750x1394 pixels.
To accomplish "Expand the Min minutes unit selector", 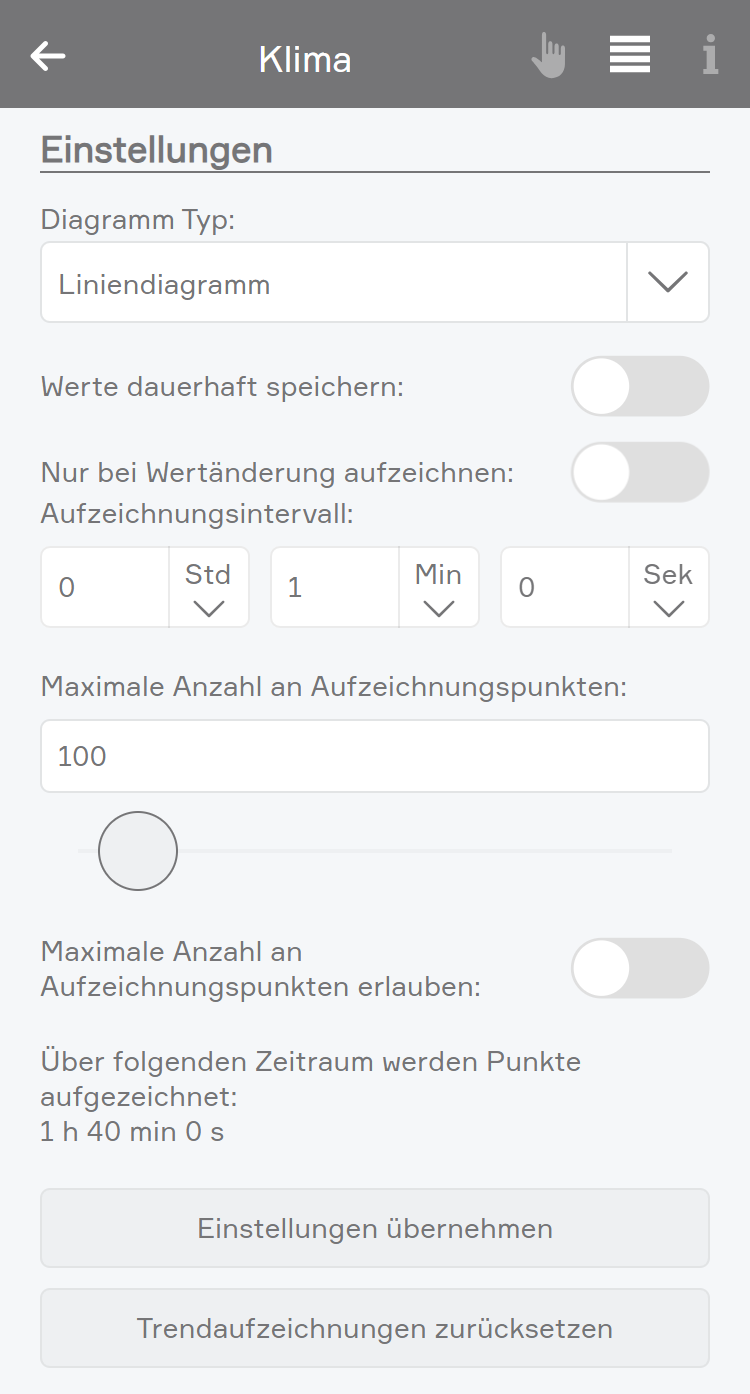I will (439, 587).
